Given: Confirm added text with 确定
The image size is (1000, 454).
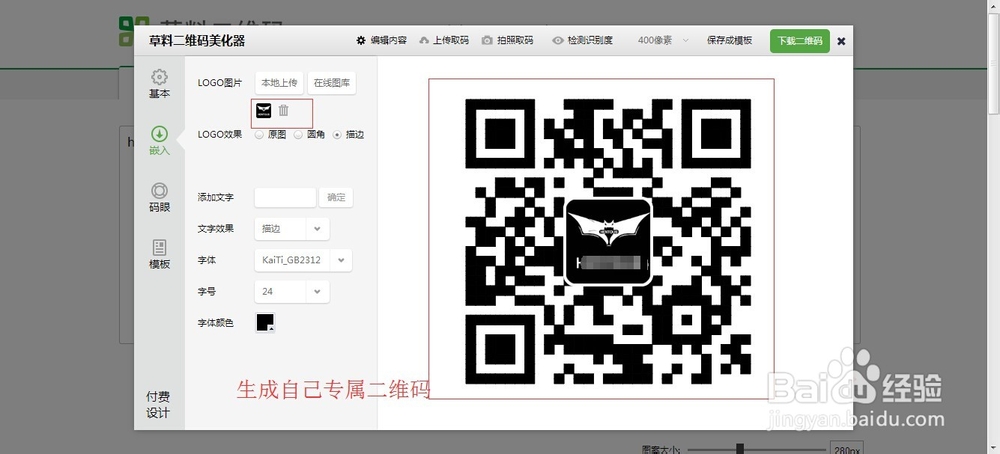Looking at the screenshot, I should click(x=336, y=198).
